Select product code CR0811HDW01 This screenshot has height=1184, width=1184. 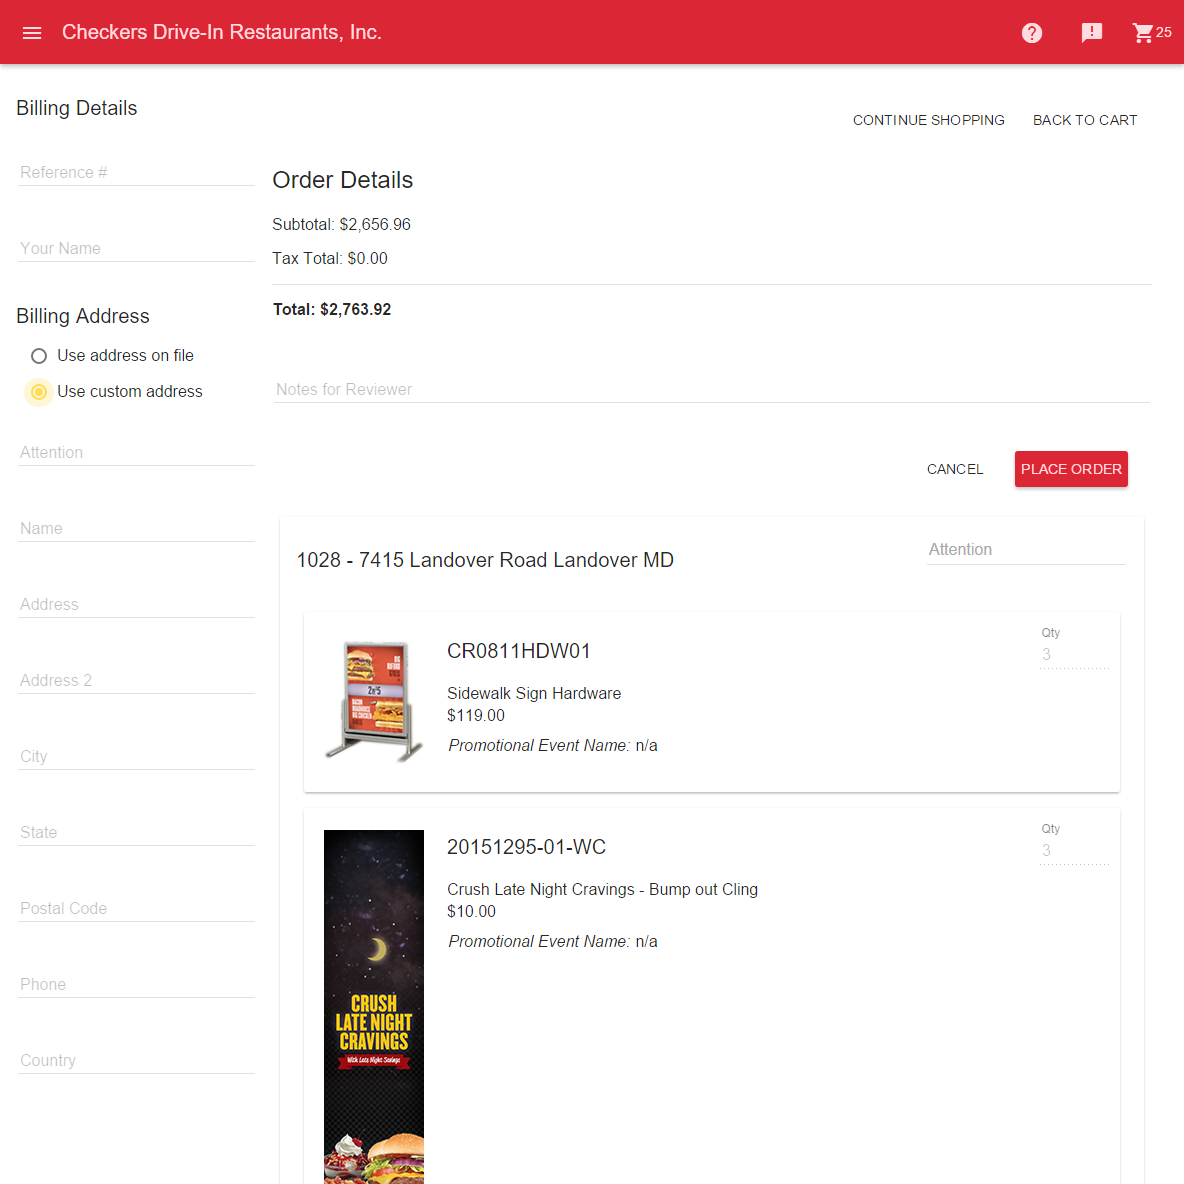point(519,652)
